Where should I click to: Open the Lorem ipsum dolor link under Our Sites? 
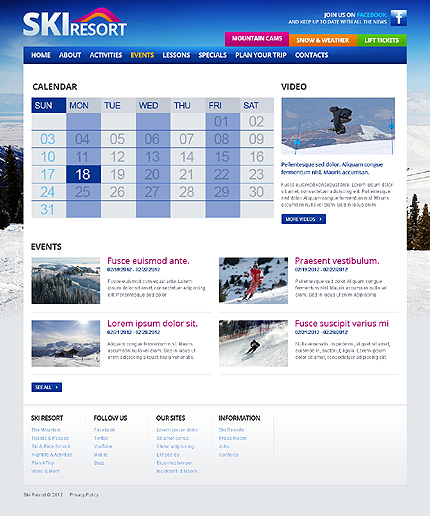(177, 430)
